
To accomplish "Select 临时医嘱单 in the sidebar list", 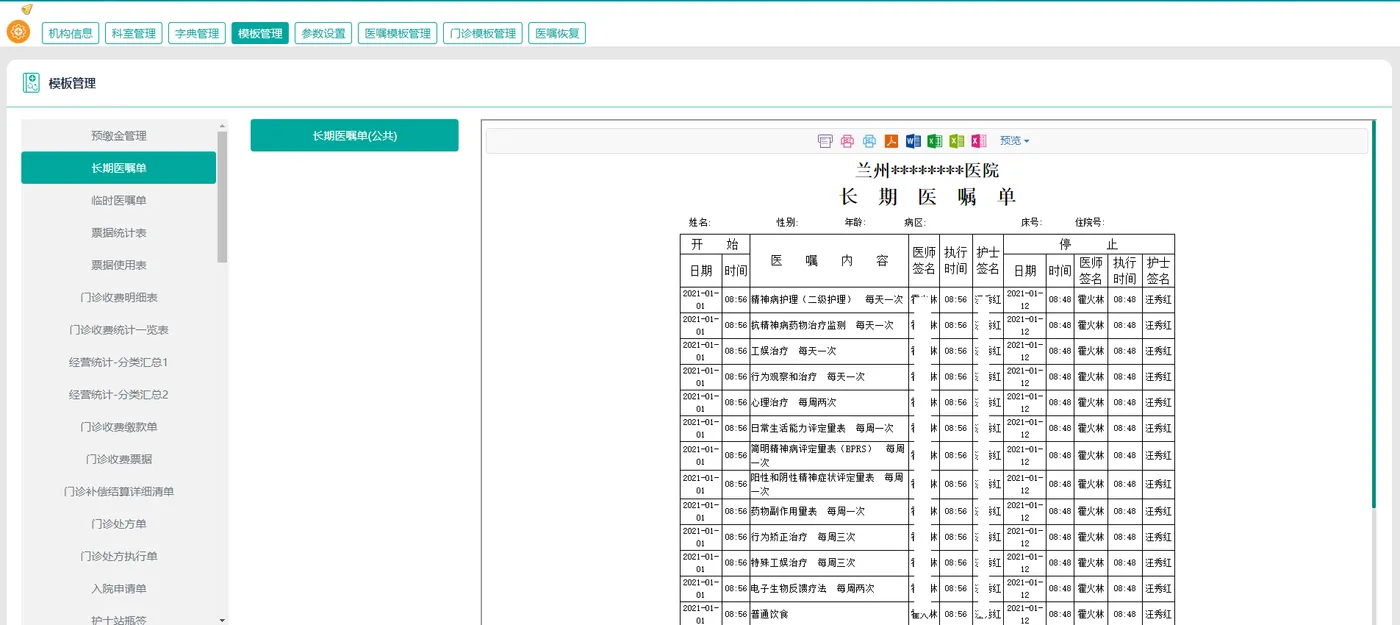I will pos(120,200).
